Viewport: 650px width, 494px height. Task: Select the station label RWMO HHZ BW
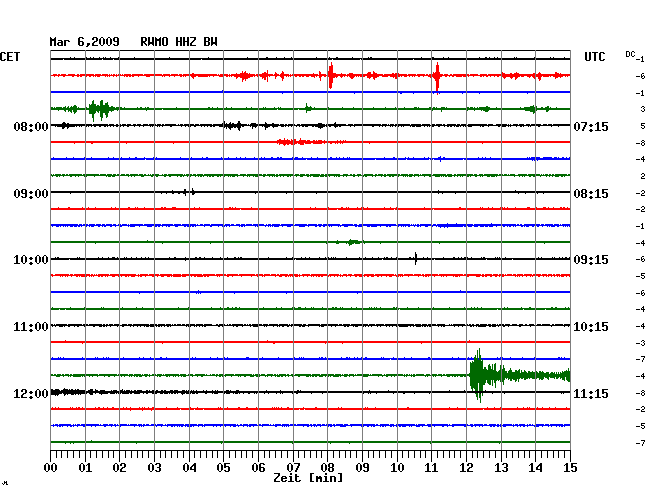point(179,42)
